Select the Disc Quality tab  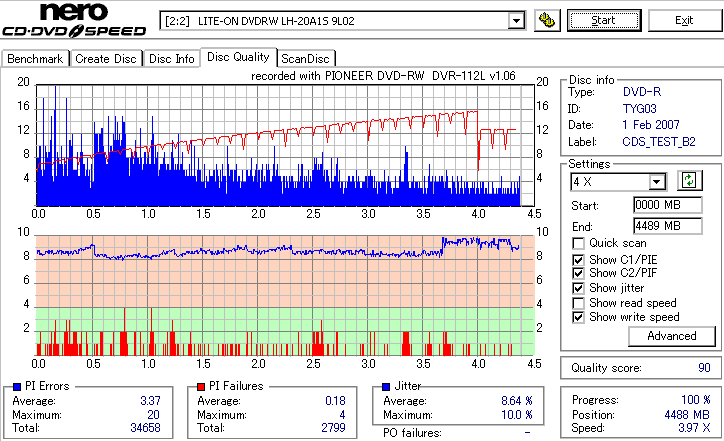[x=238, y=57]
